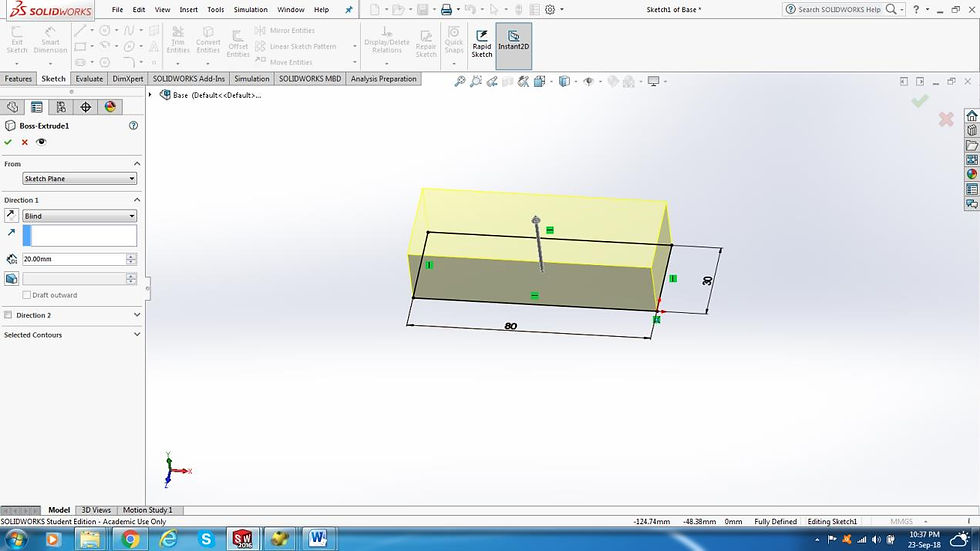Open the FeatureManager design tree tab
This screenshot has width=980, height=551.
pyautogui.click(x=12, y=107)
